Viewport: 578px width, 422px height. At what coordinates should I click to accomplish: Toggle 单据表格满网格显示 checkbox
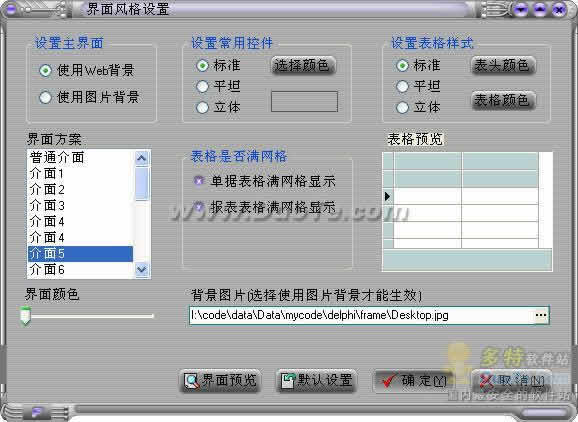[x=199, y=181]
